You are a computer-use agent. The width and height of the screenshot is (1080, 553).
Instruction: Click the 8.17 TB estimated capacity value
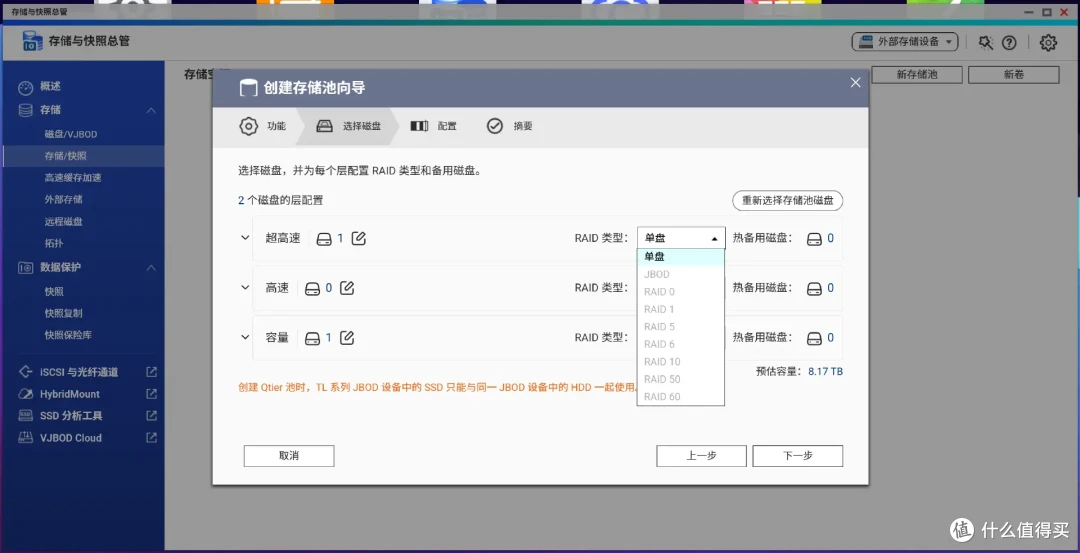pyautogui.click(x=825, y=371)
